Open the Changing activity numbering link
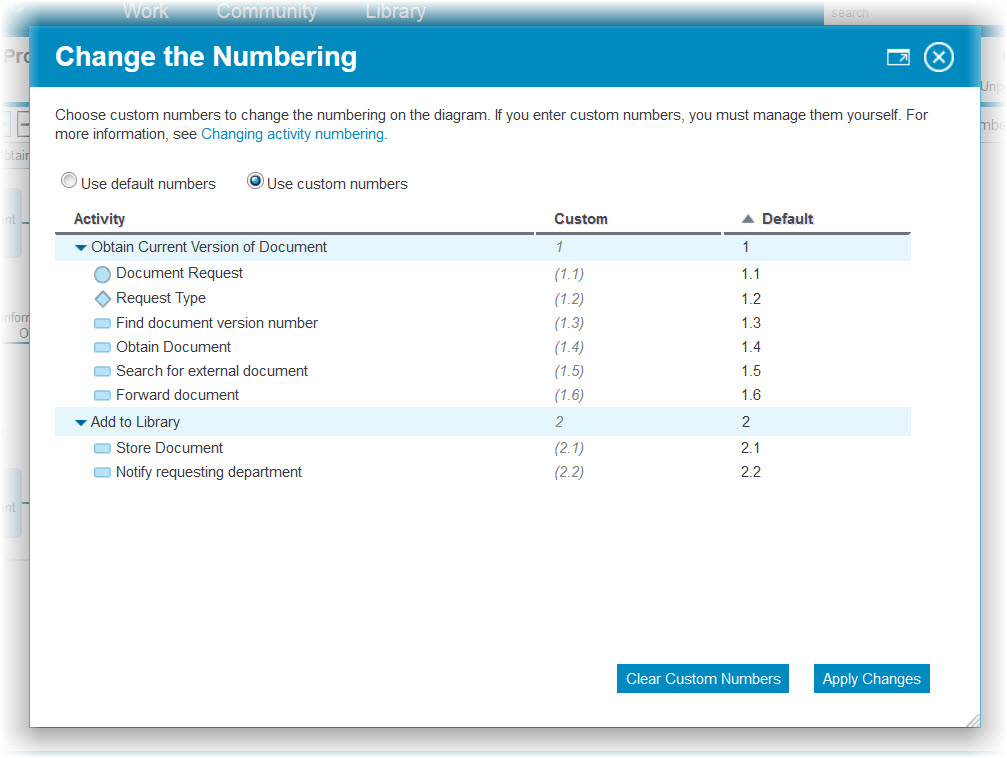Viewport: 1007px width, 758px height. 293,134
